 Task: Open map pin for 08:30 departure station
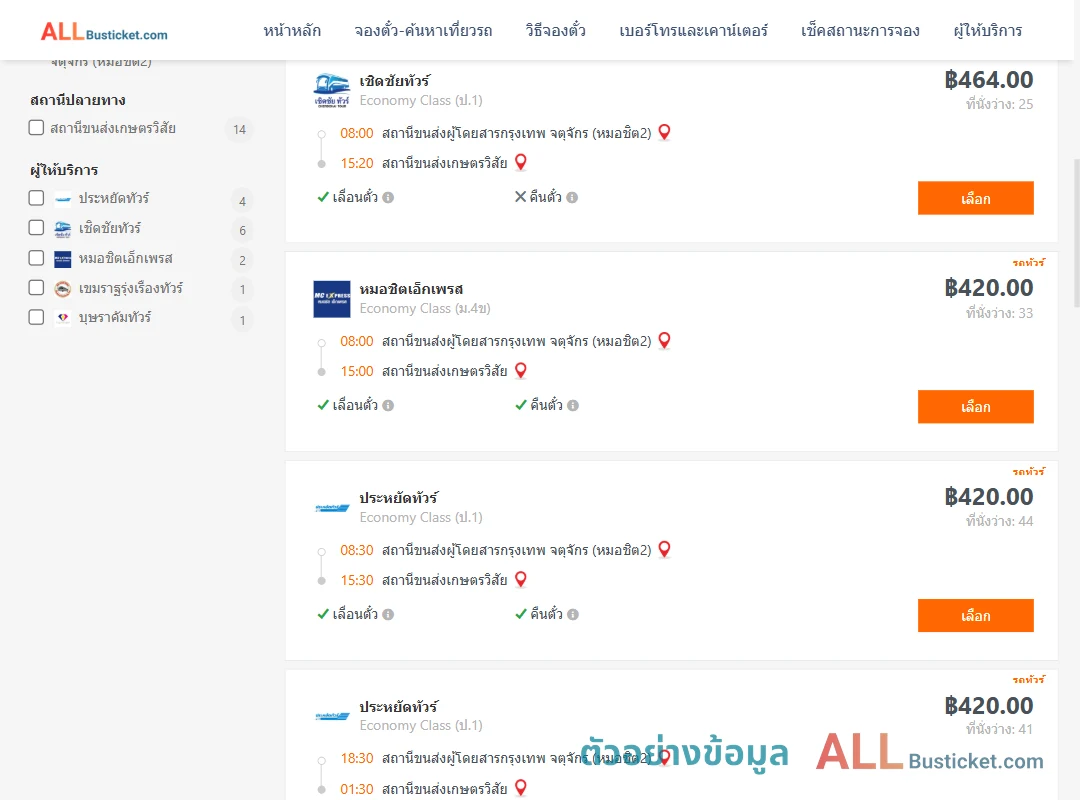click(x=664, y=549)
